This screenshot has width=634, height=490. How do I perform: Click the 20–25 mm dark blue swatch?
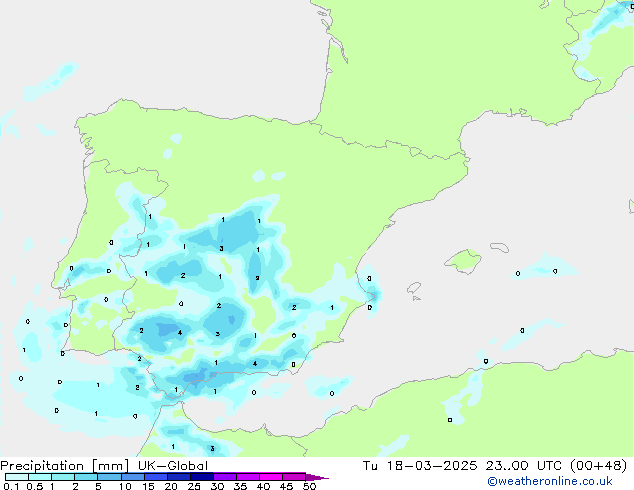[x=178, y=477]
